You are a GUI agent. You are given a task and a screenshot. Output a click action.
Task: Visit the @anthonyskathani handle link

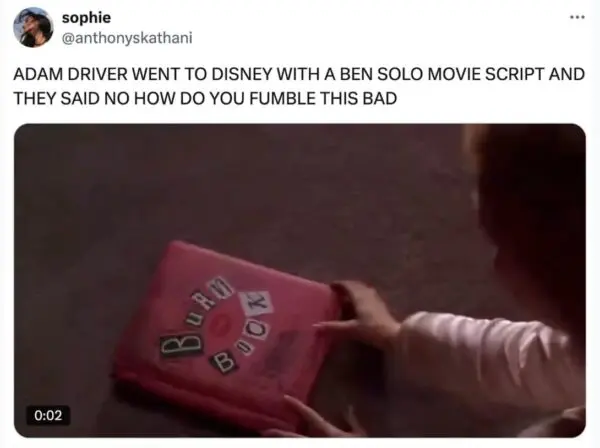coord(127,38)
